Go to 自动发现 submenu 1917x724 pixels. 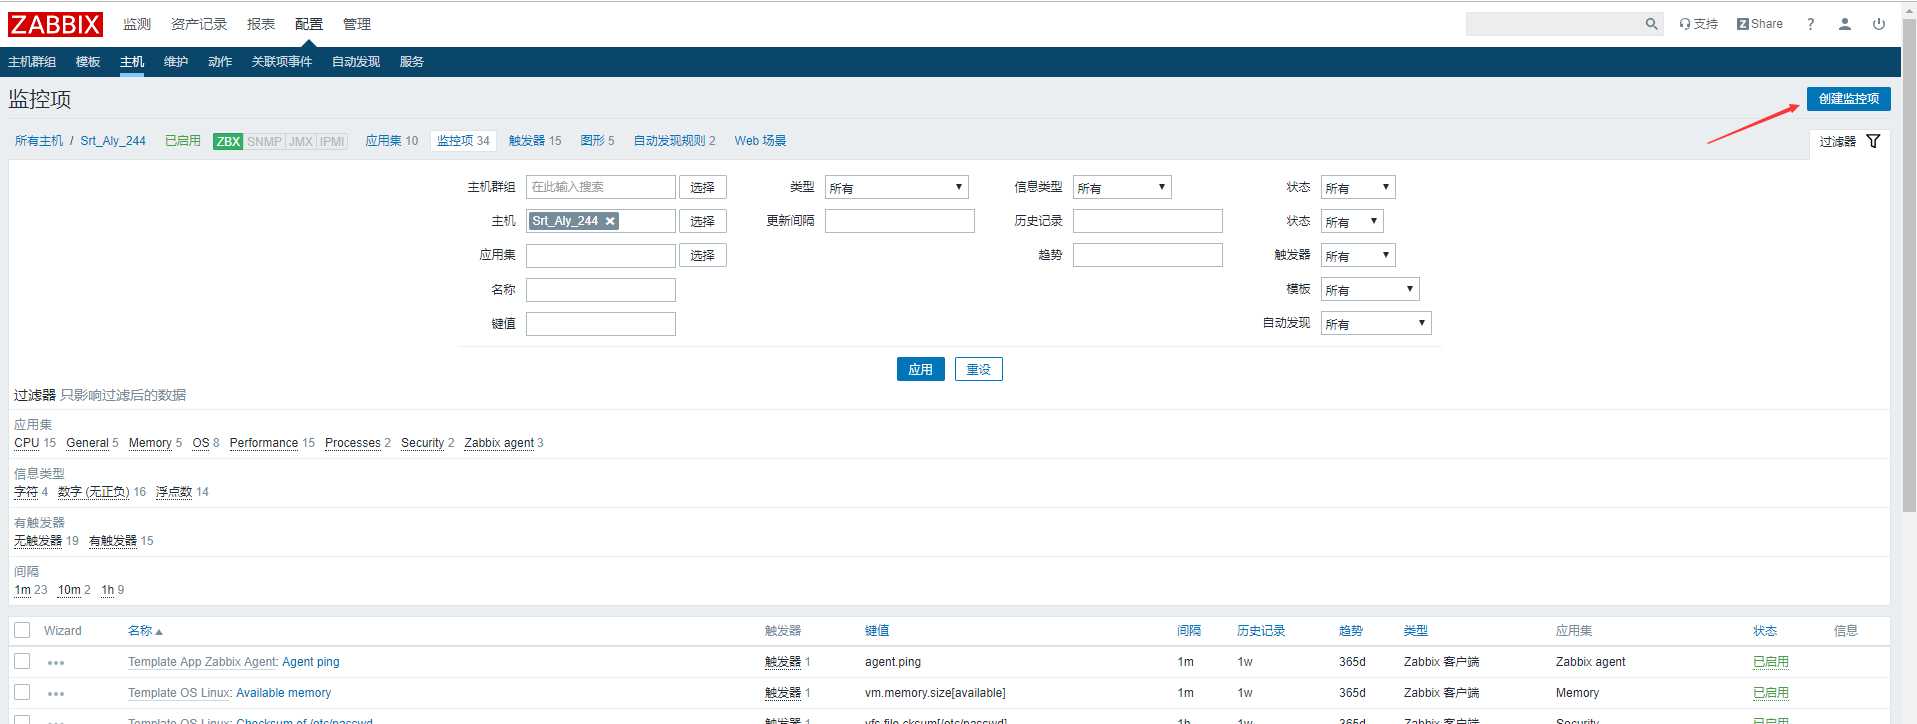356,62
